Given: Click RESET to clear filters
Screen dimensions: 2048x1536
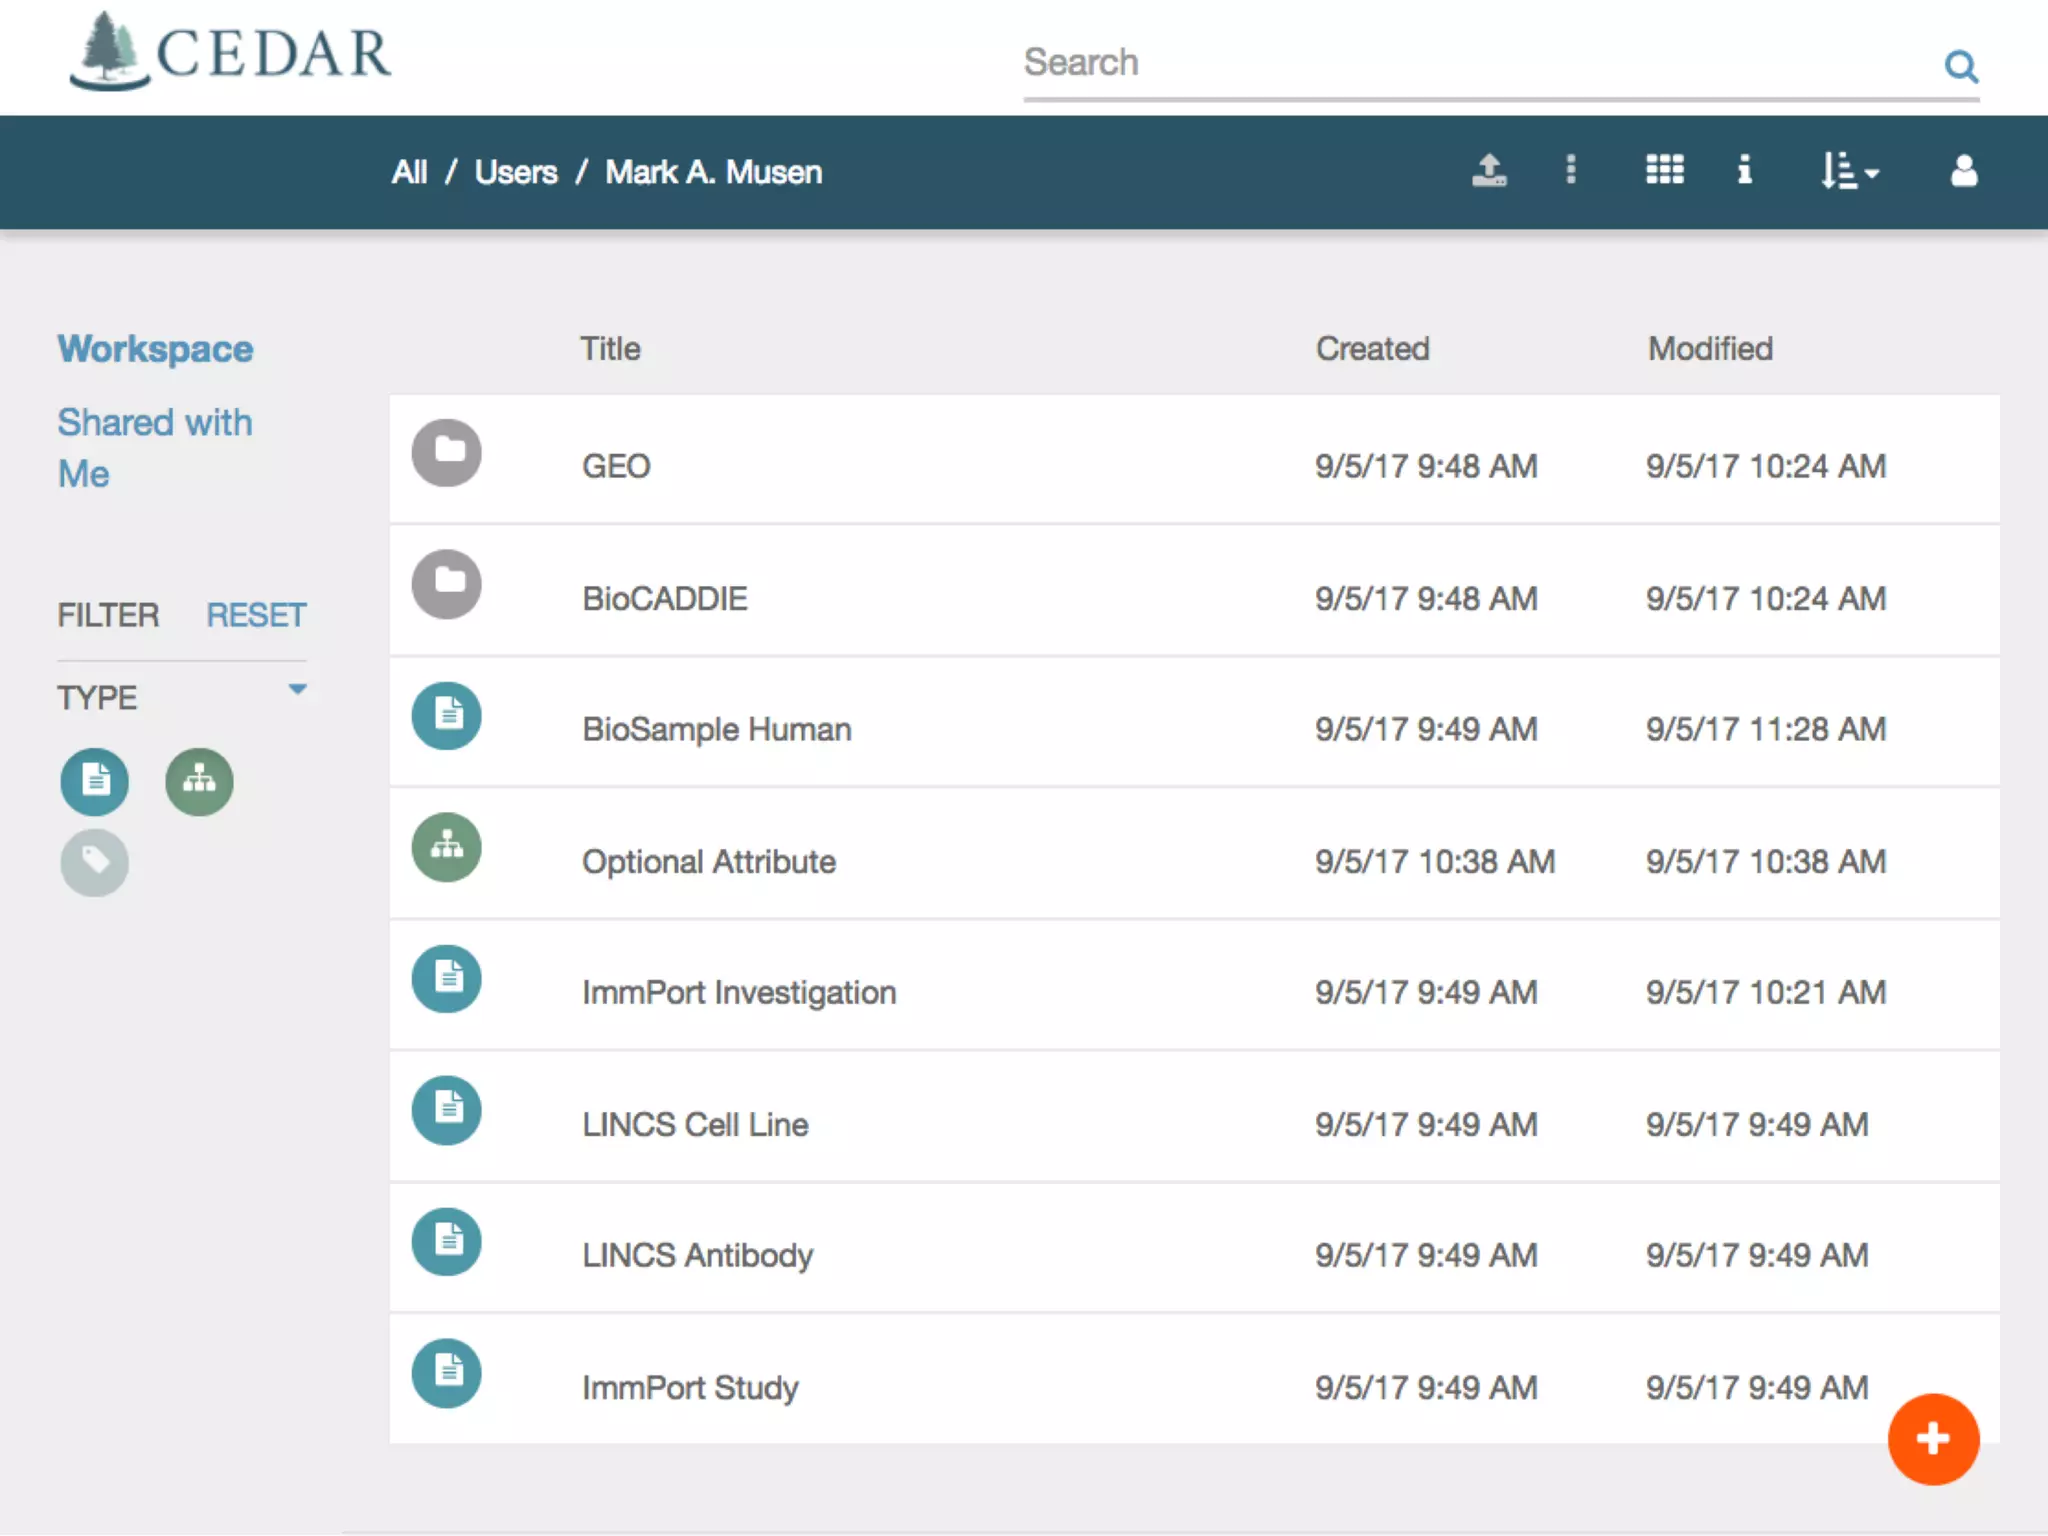Looking at the screenshot, I should click(256, 615).
